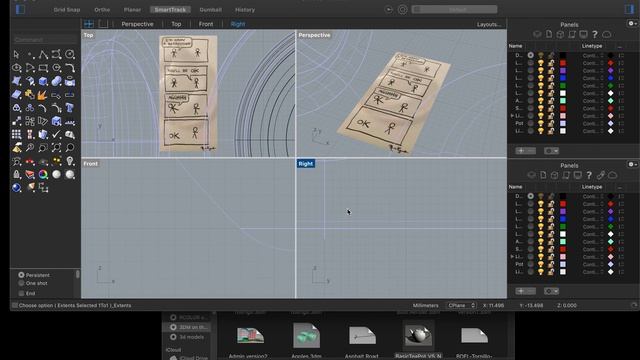
Task: Select the One shot osnap radio button
Action: [x=21, y=283]
